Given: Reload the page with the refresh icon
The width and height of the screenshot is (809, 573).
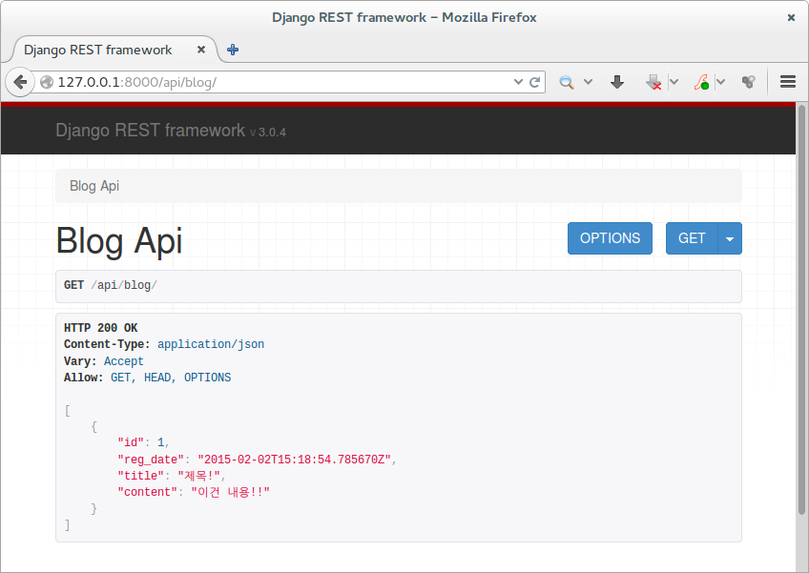Looking at the screenshot, I should click(x=535, y=82).
